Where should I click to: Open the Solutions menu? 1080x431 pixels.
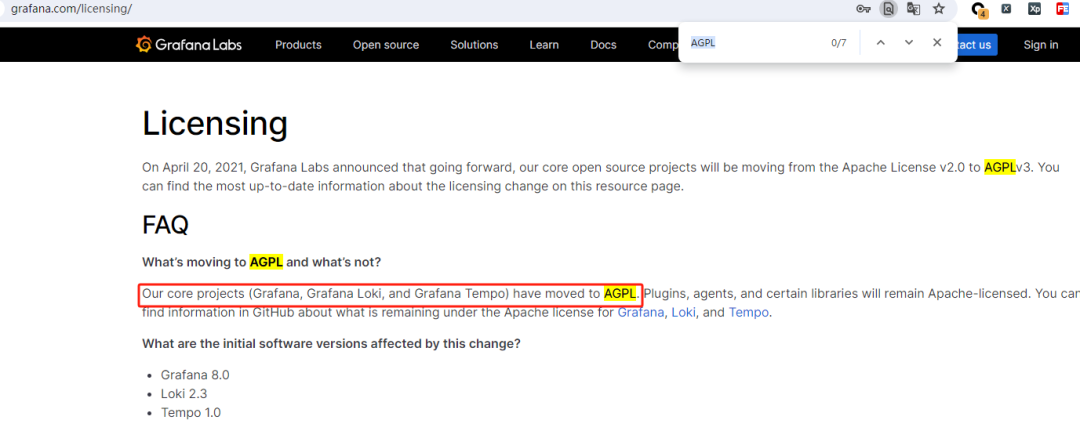[474, 45]
